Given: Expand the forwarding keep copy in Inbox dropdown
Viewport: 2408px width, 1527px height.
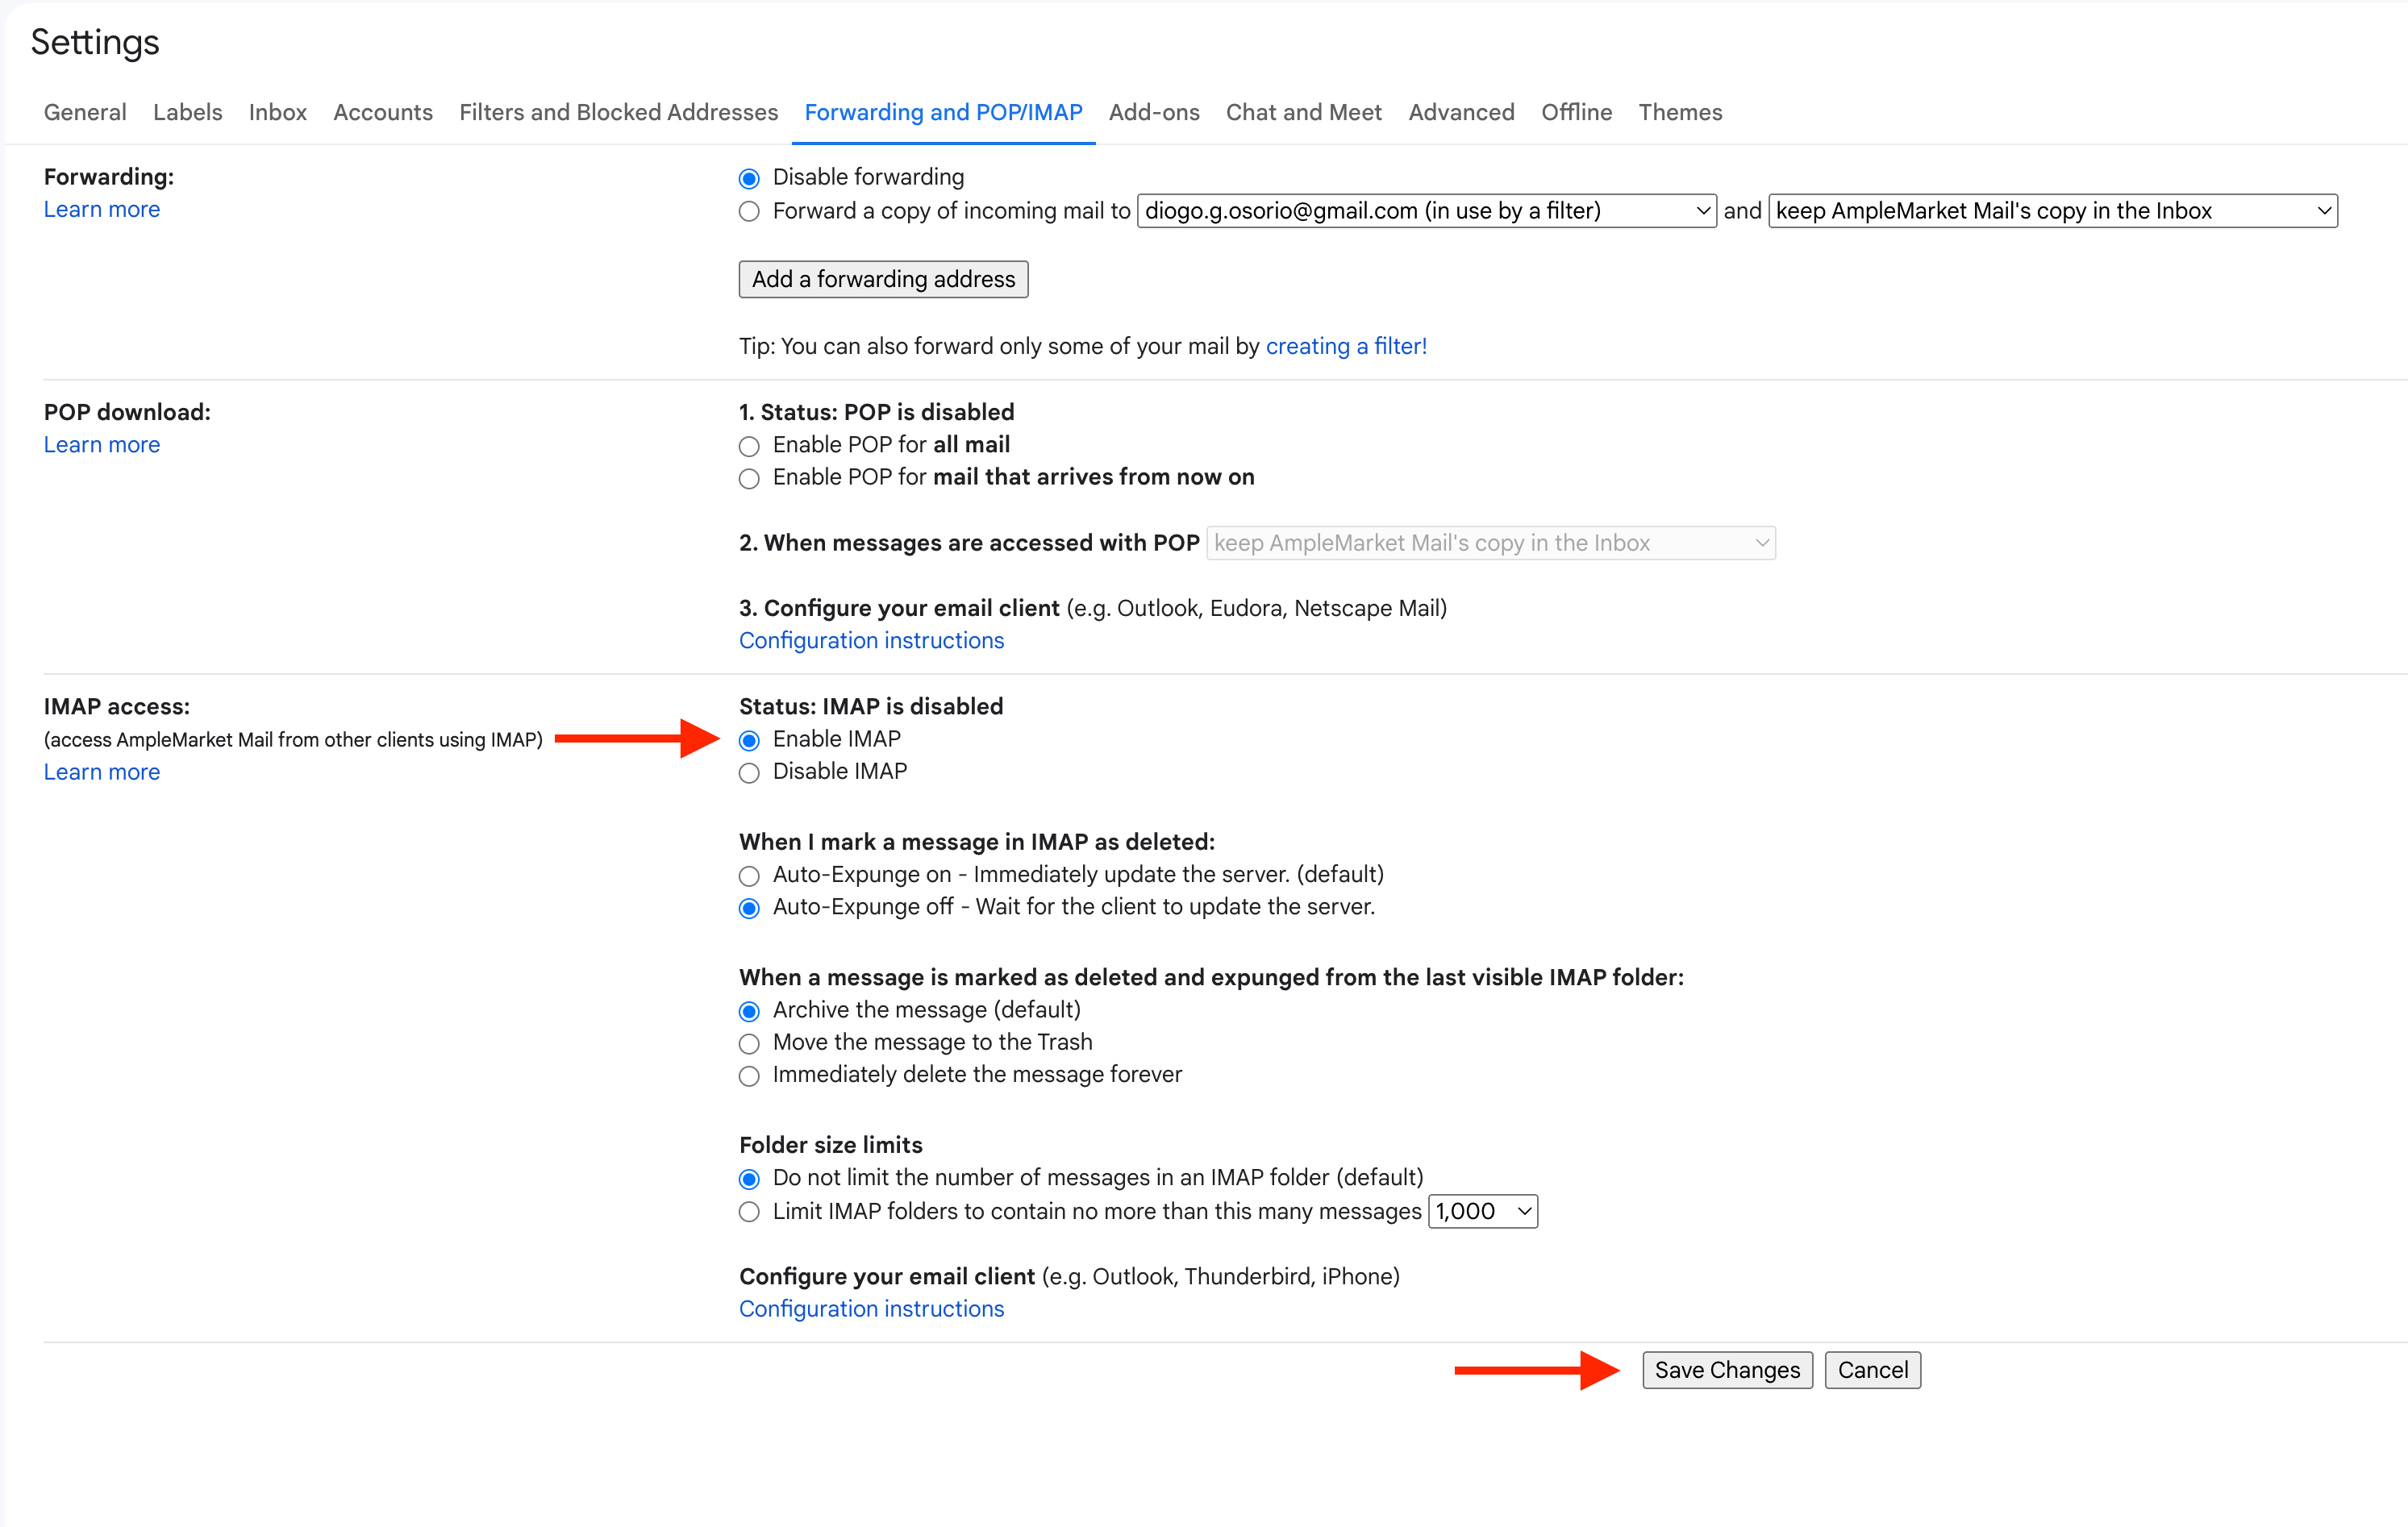Looking at the screenshot, I should tap(2052, 211).
